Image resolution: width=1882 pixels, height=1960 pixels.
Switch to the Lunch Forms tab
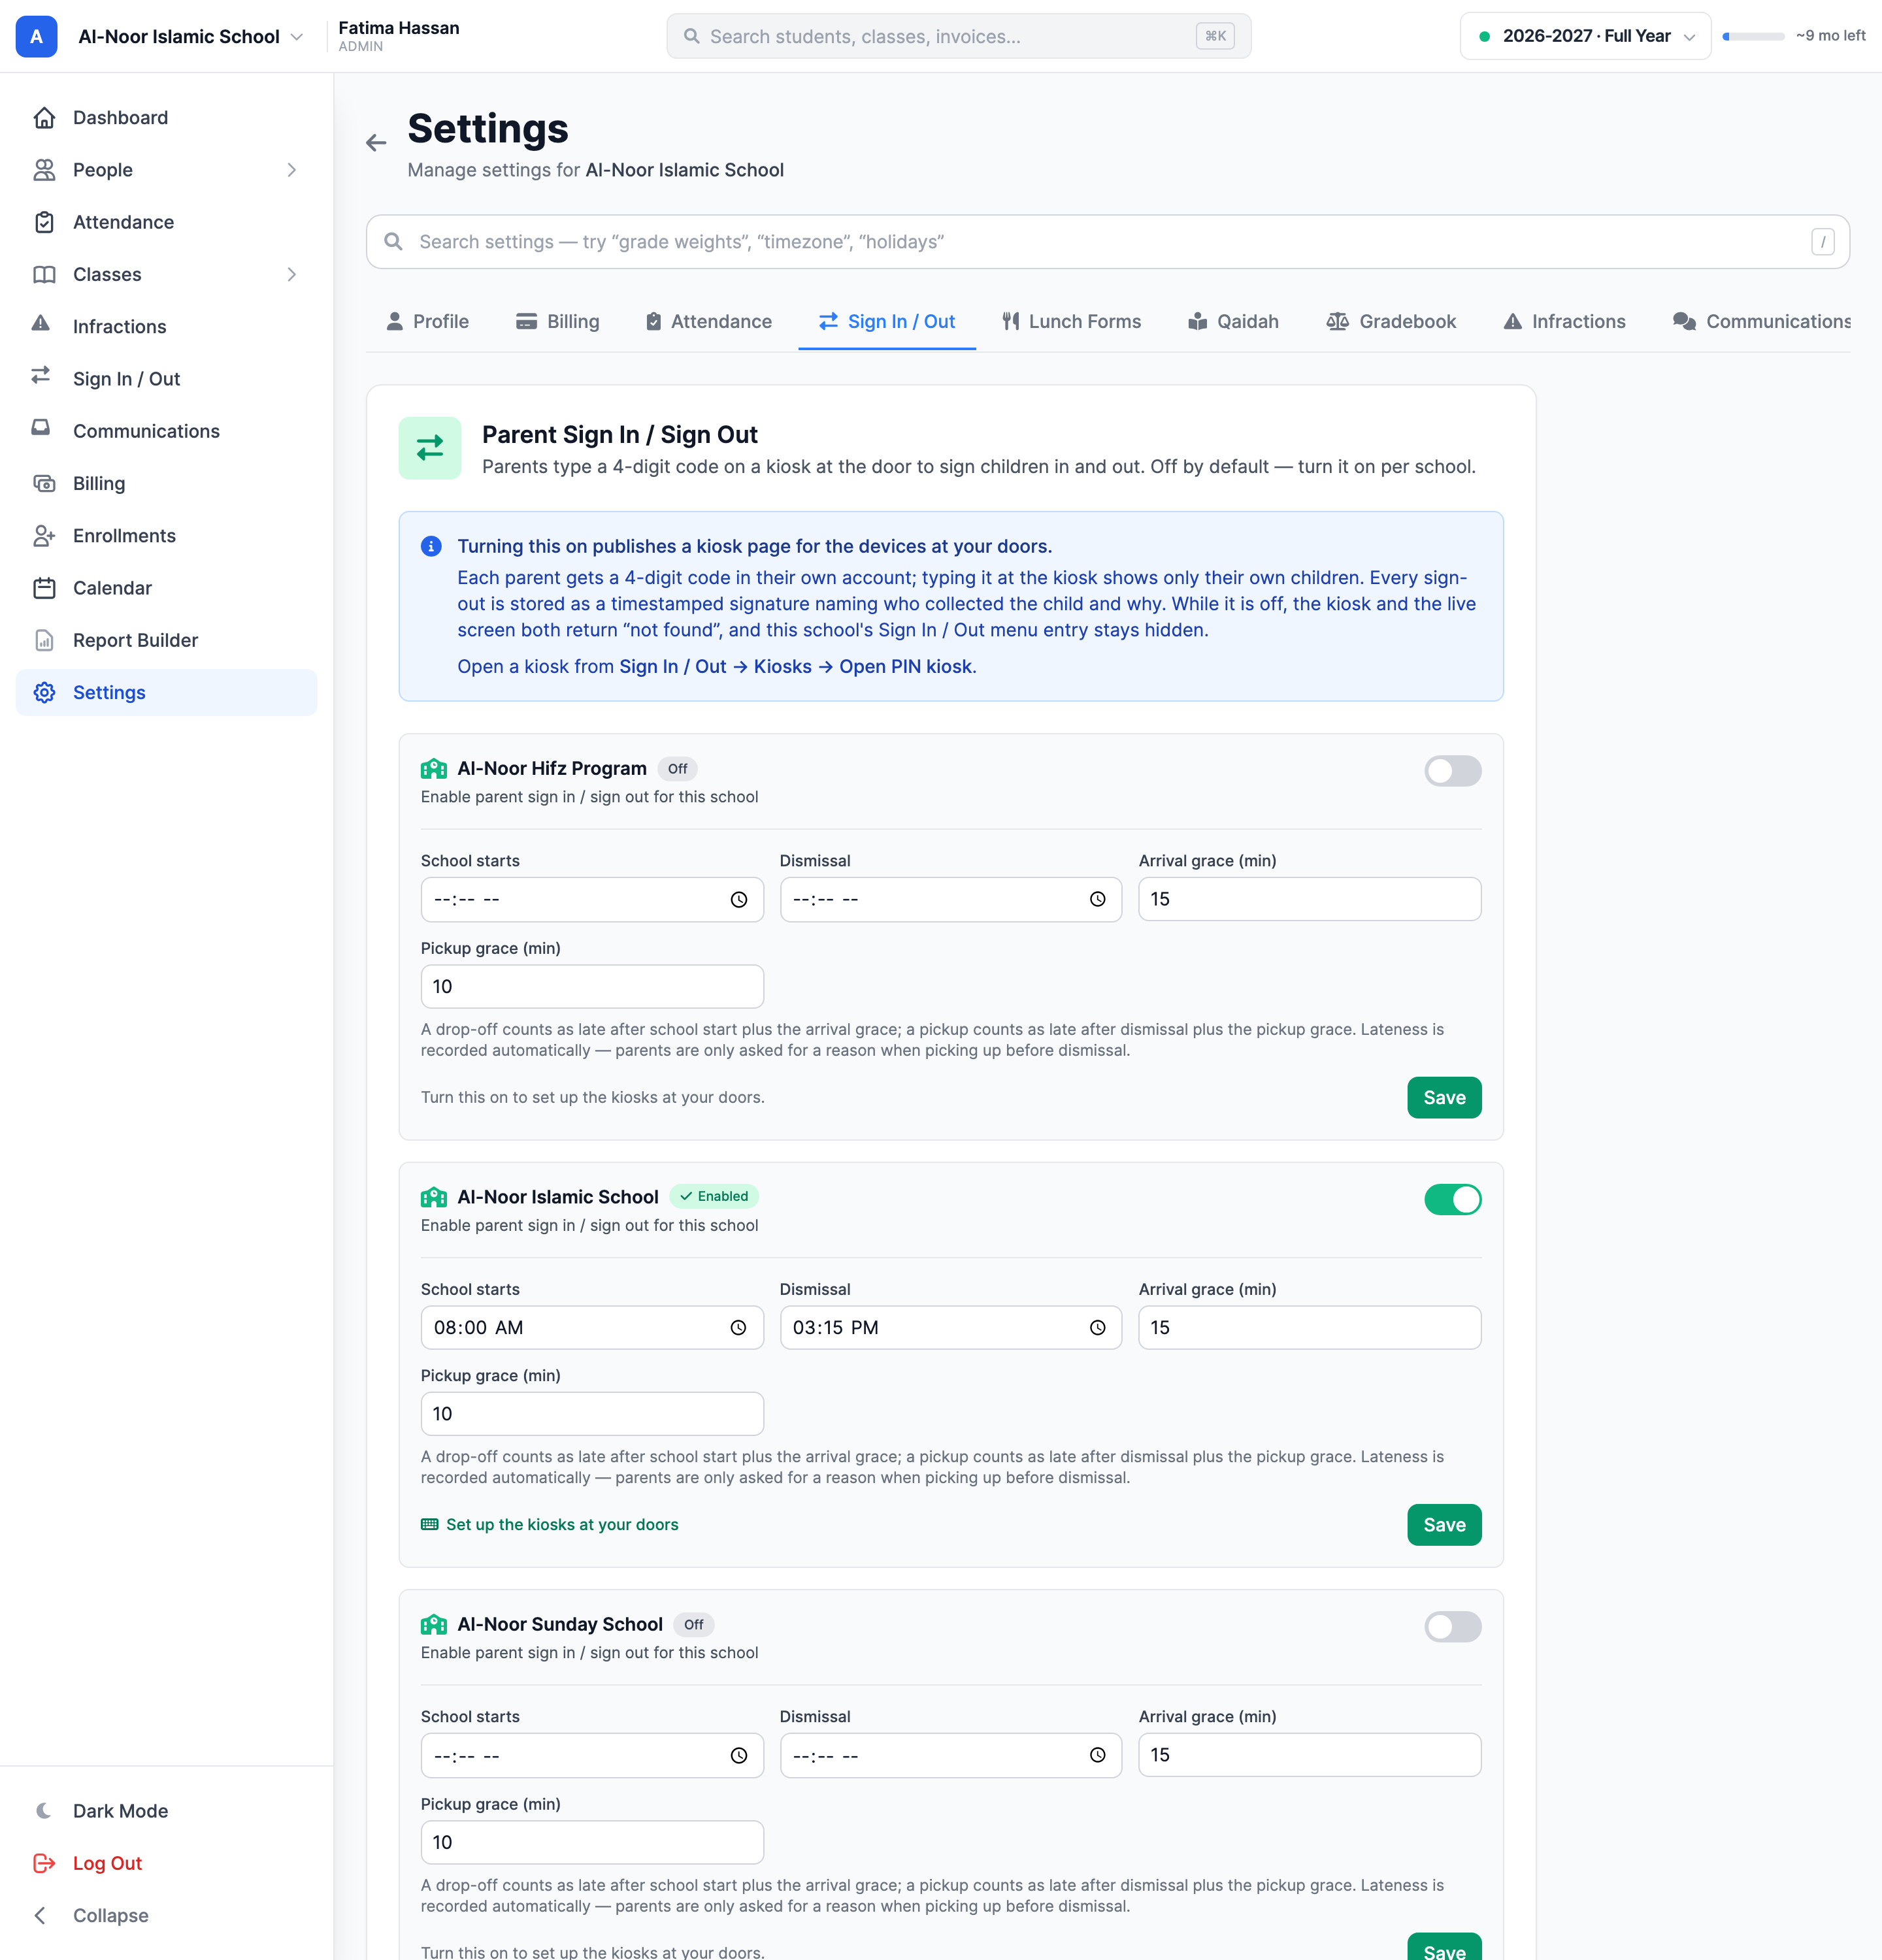pyautogui.click(x=1071, y=321)
